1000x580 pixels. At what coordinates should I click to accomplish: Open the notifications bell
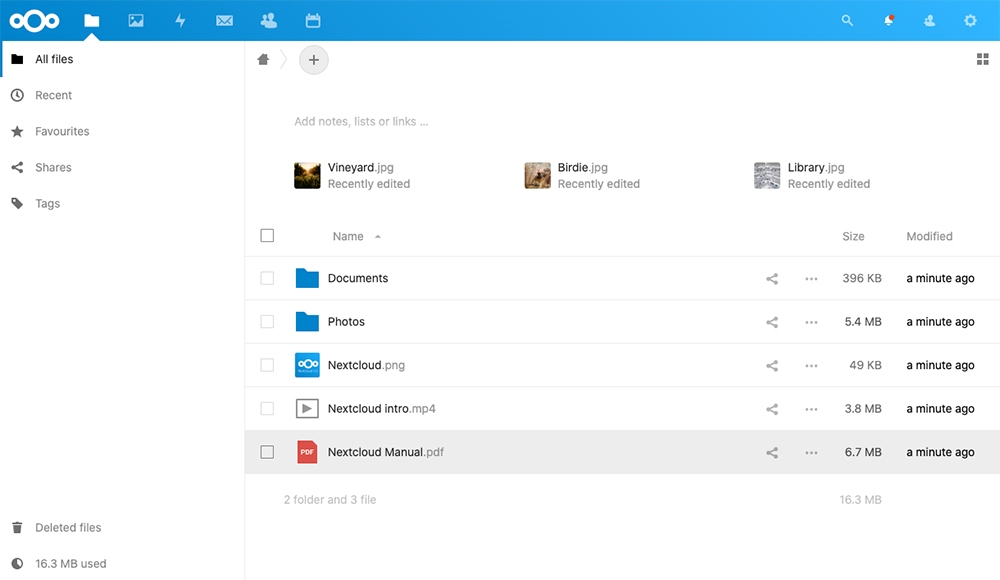pos(888,20)
